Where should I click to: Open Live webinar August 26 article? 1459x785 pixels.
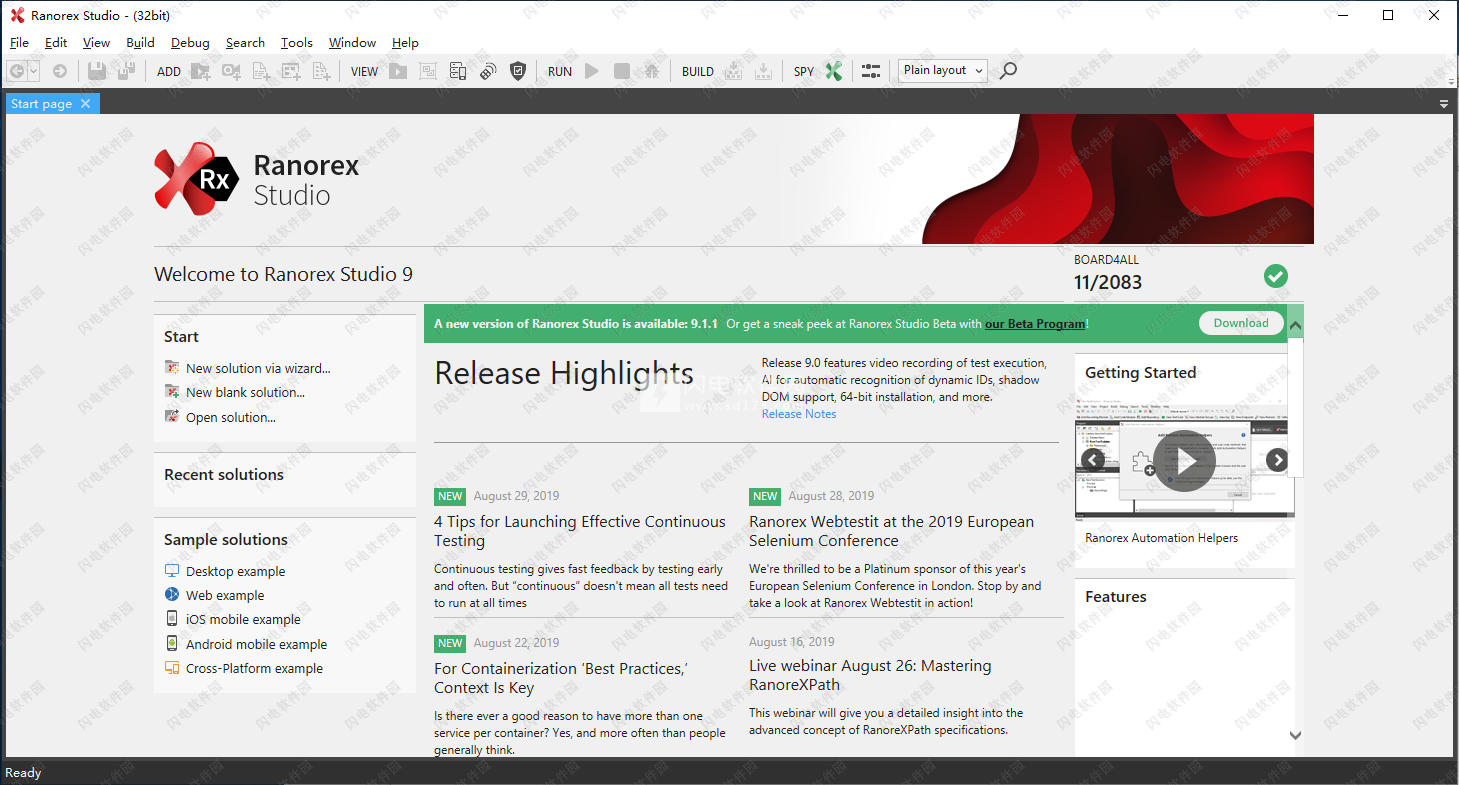coord(870,675)
